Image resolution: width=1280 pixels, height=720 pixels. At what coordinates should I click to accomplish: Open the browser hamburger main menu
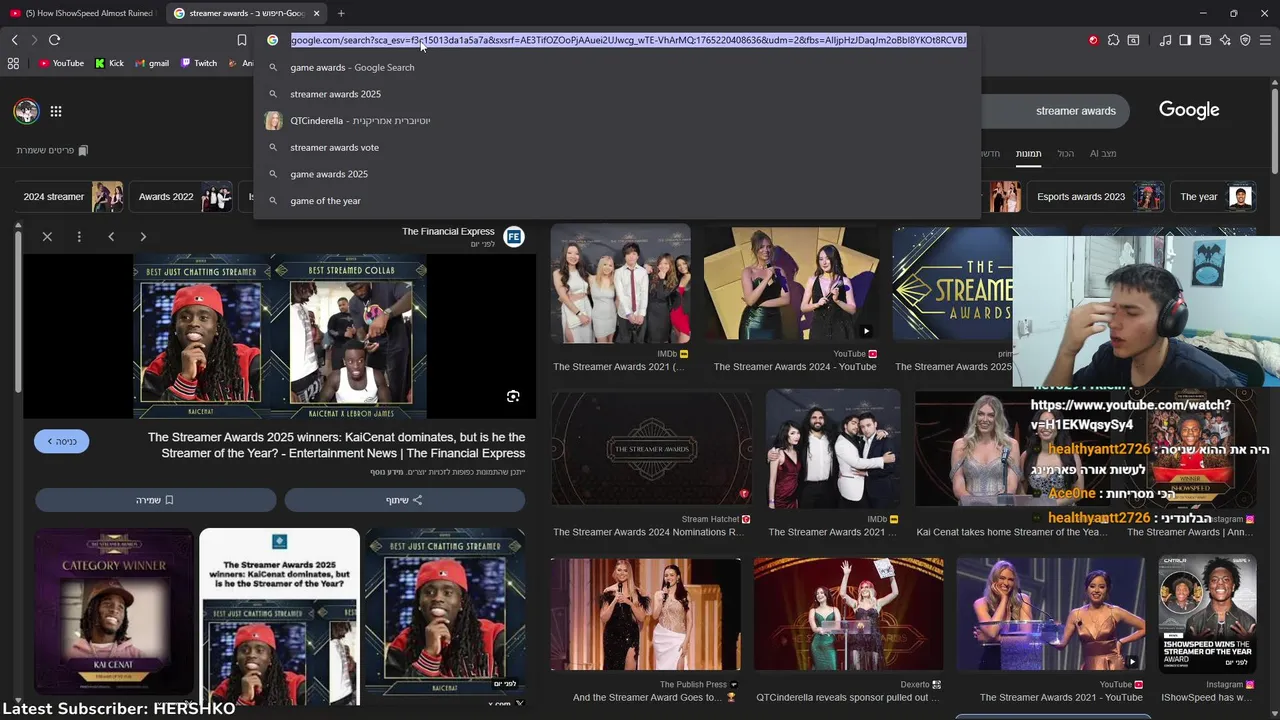click(x=1265, y=40)
